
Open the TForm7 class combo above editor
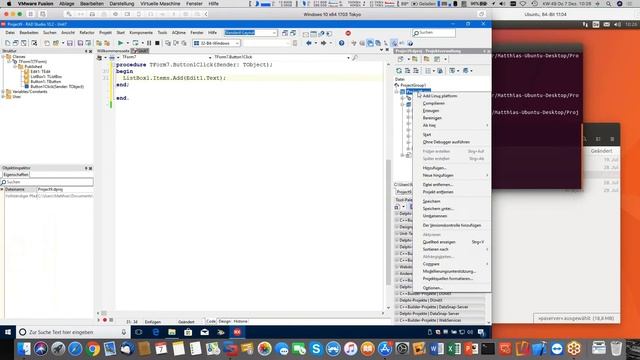166,57
